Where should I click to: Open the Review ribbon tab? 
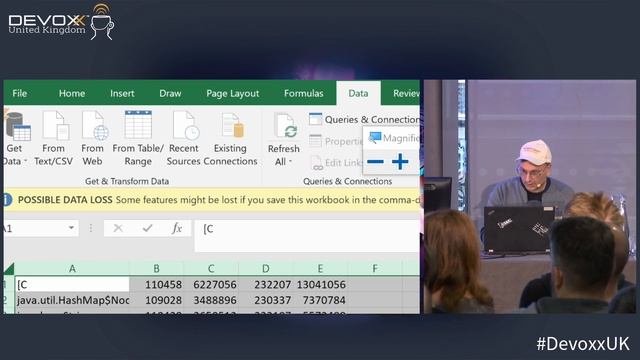406,93
